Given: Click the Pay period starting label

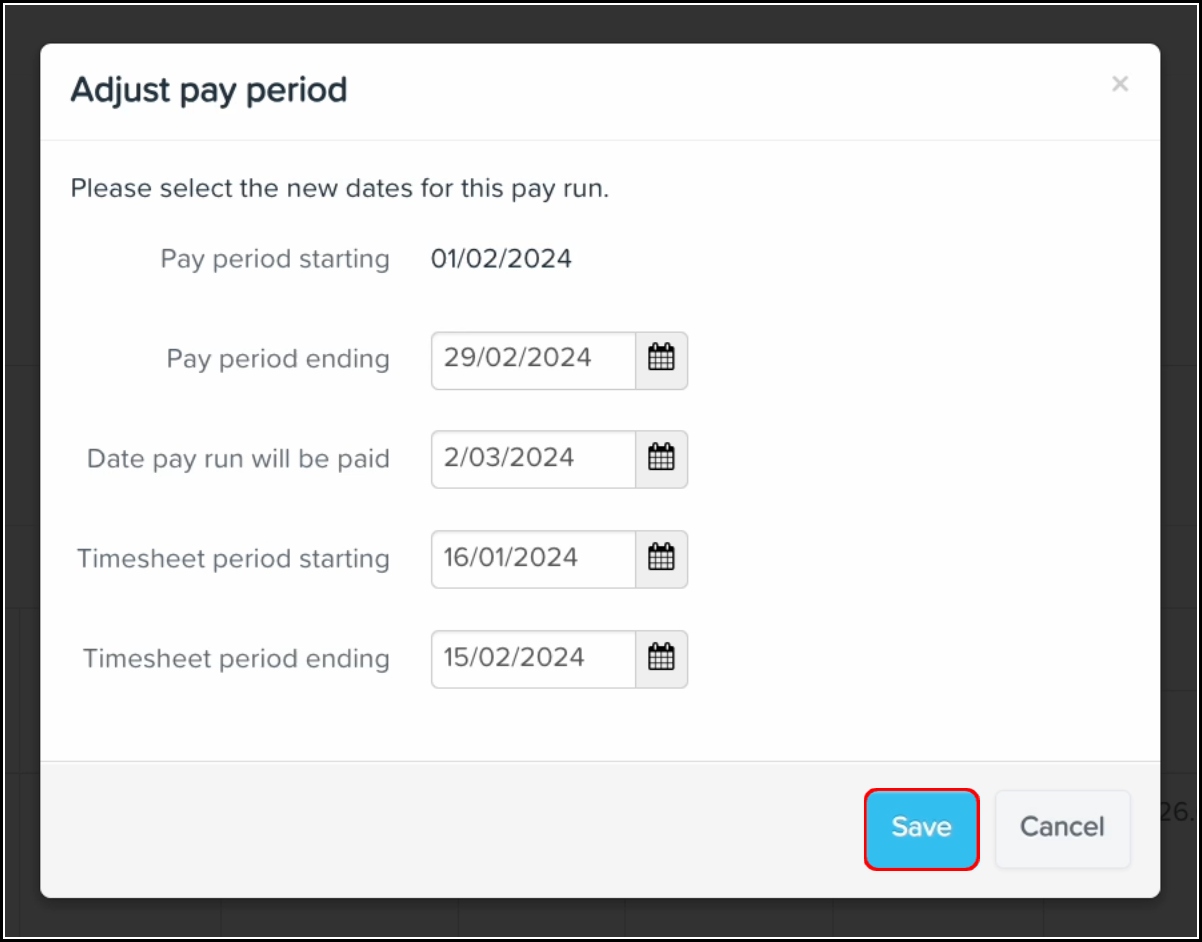Looking at the screenshot, I should coord(275,259).
